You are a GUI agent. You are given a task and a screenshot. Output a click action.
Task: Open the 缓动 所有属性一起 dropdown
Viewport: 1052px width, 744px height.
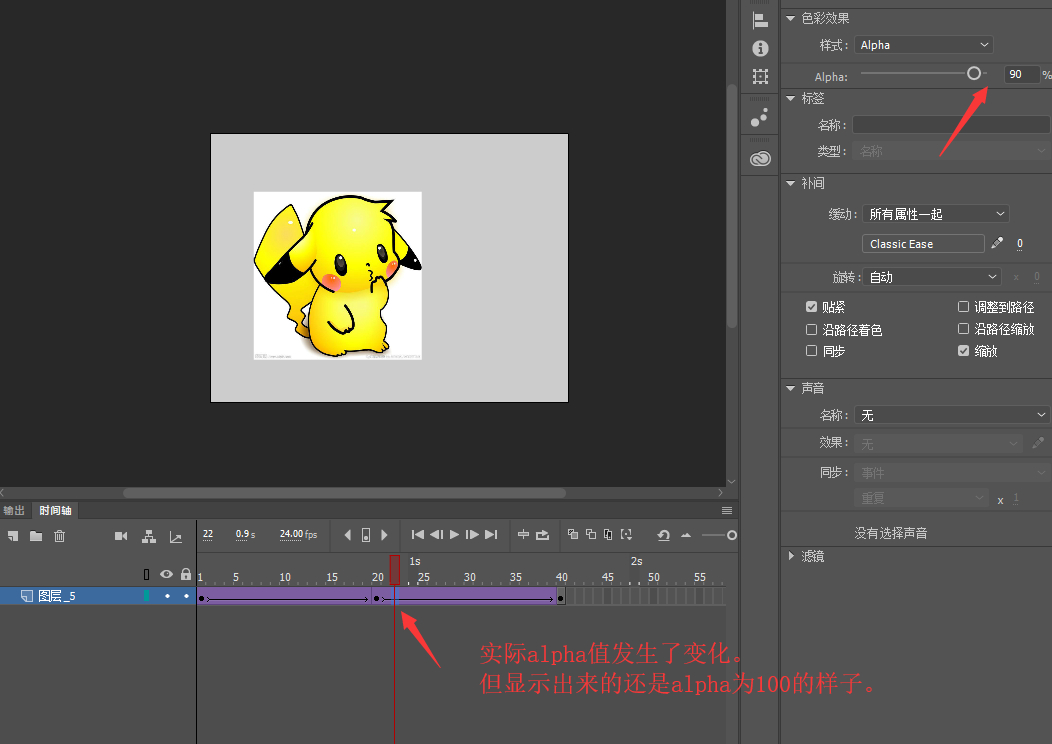coord(935,214)
